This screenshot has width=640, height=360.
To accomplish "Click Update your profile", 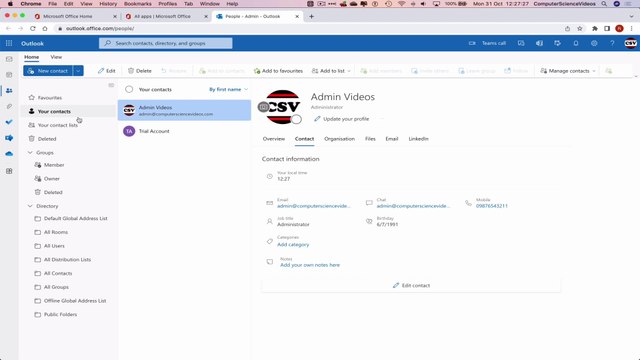I will [342, 119].
